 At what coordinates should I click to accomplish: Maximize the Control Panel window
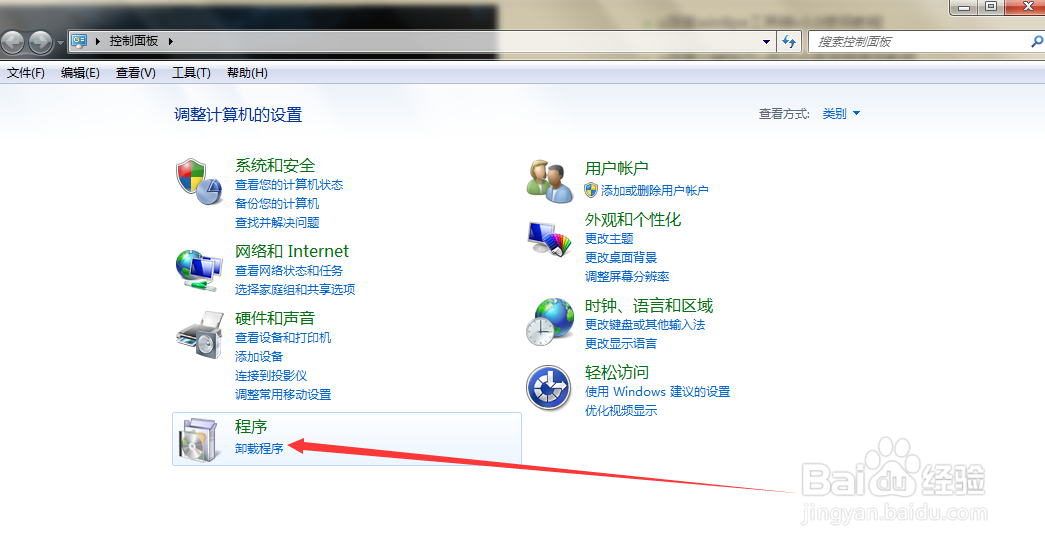[991, 7]
